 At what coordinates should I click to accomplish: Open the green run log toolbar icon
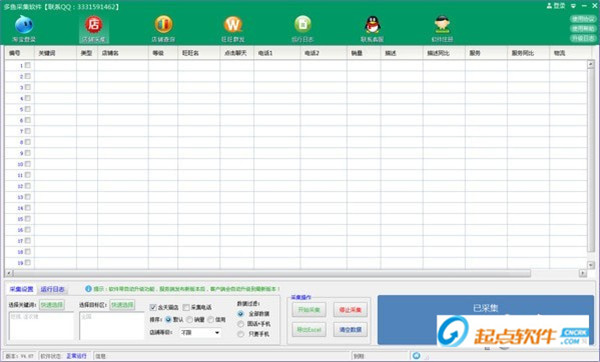pos(303,24)
